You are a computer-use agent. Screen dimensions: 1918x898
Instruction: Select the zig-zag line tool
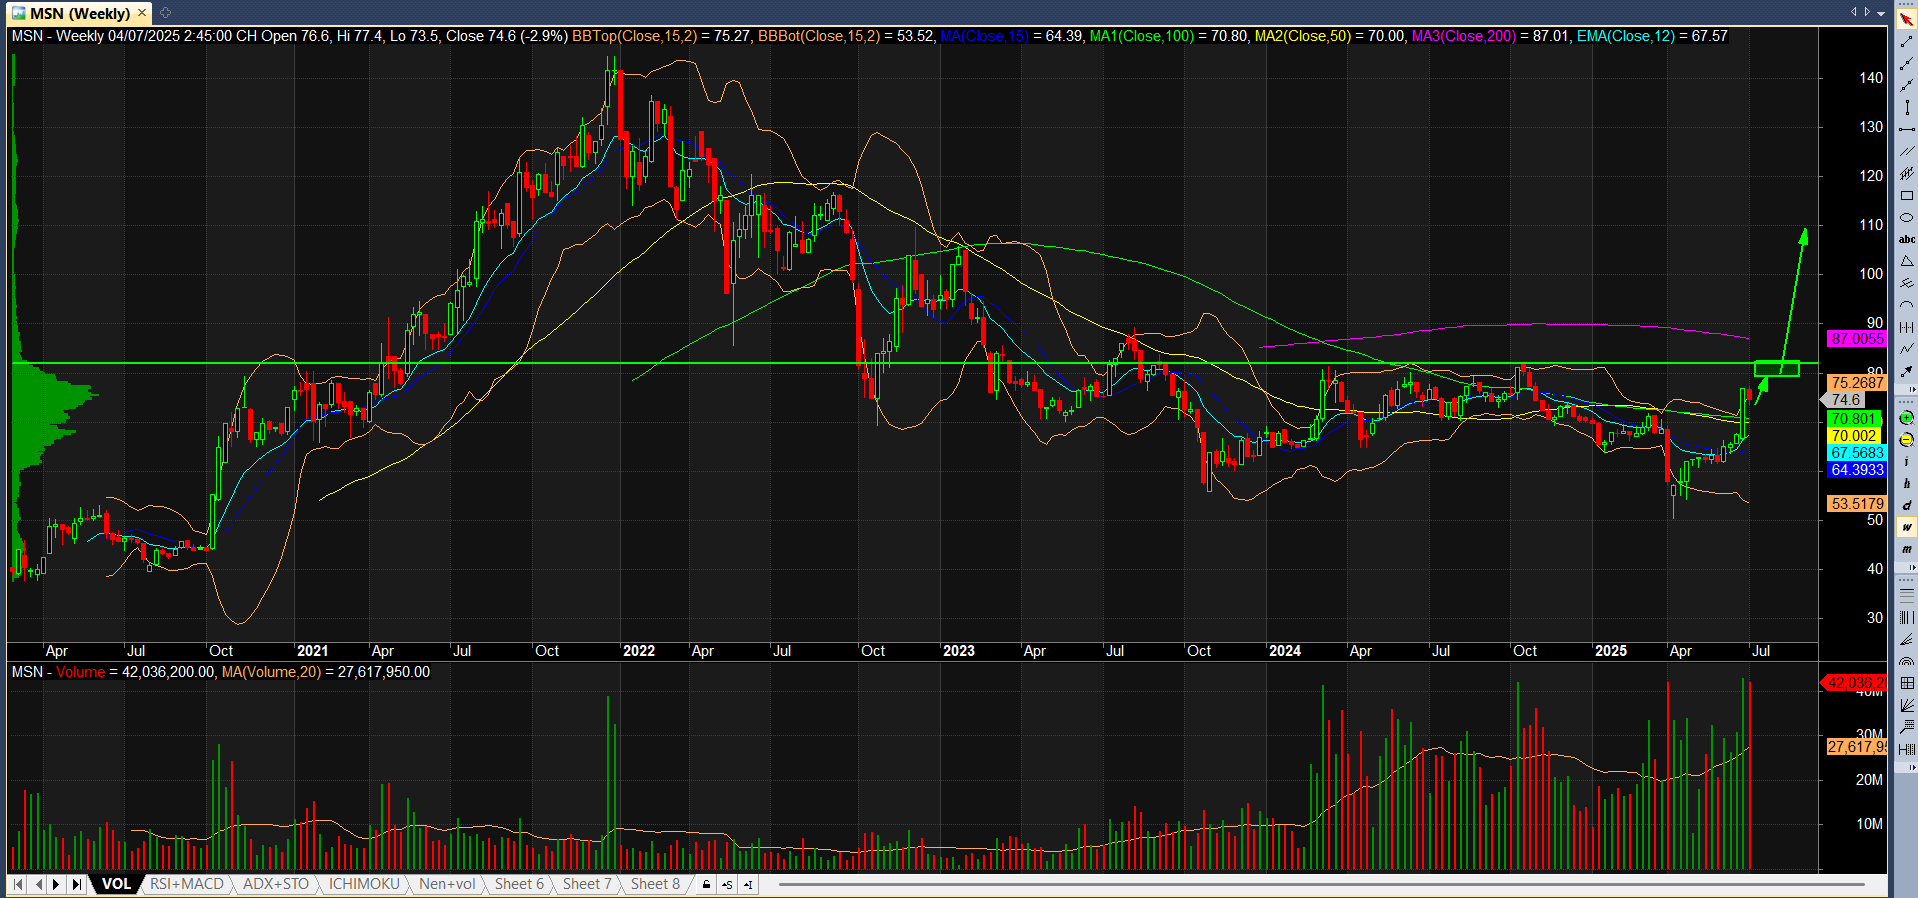point(1906,349)
